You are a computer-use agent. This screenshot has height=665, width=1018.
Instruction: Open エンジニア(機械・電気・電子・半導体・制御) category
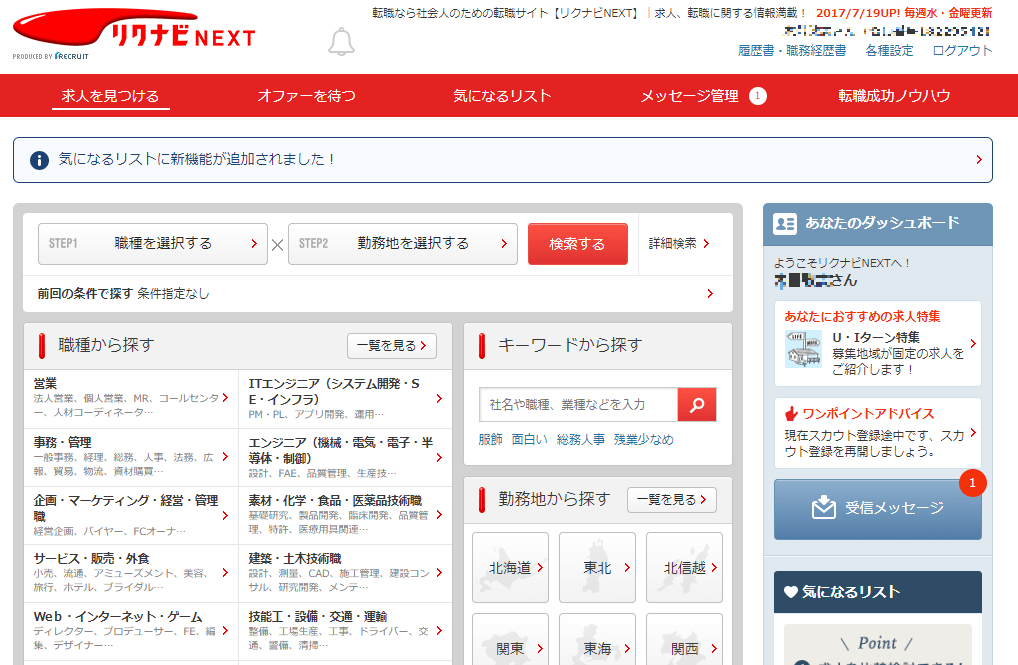coord(345,457)
